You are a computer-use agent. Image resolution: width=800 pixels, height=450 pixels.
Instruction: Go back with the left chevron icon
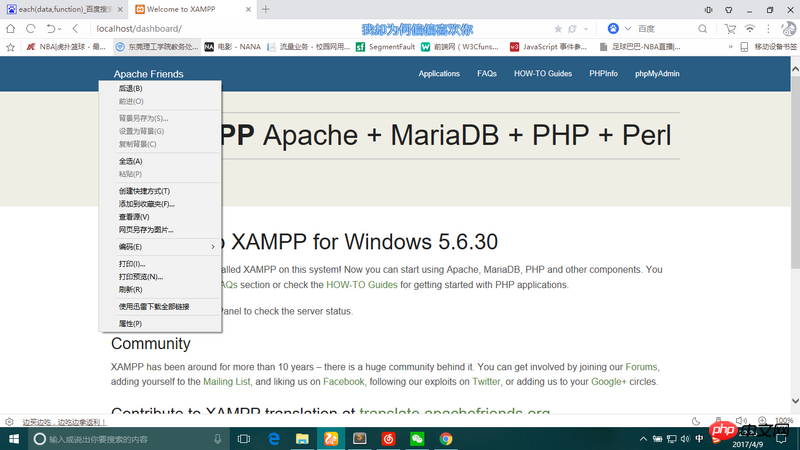click(76, 29)
